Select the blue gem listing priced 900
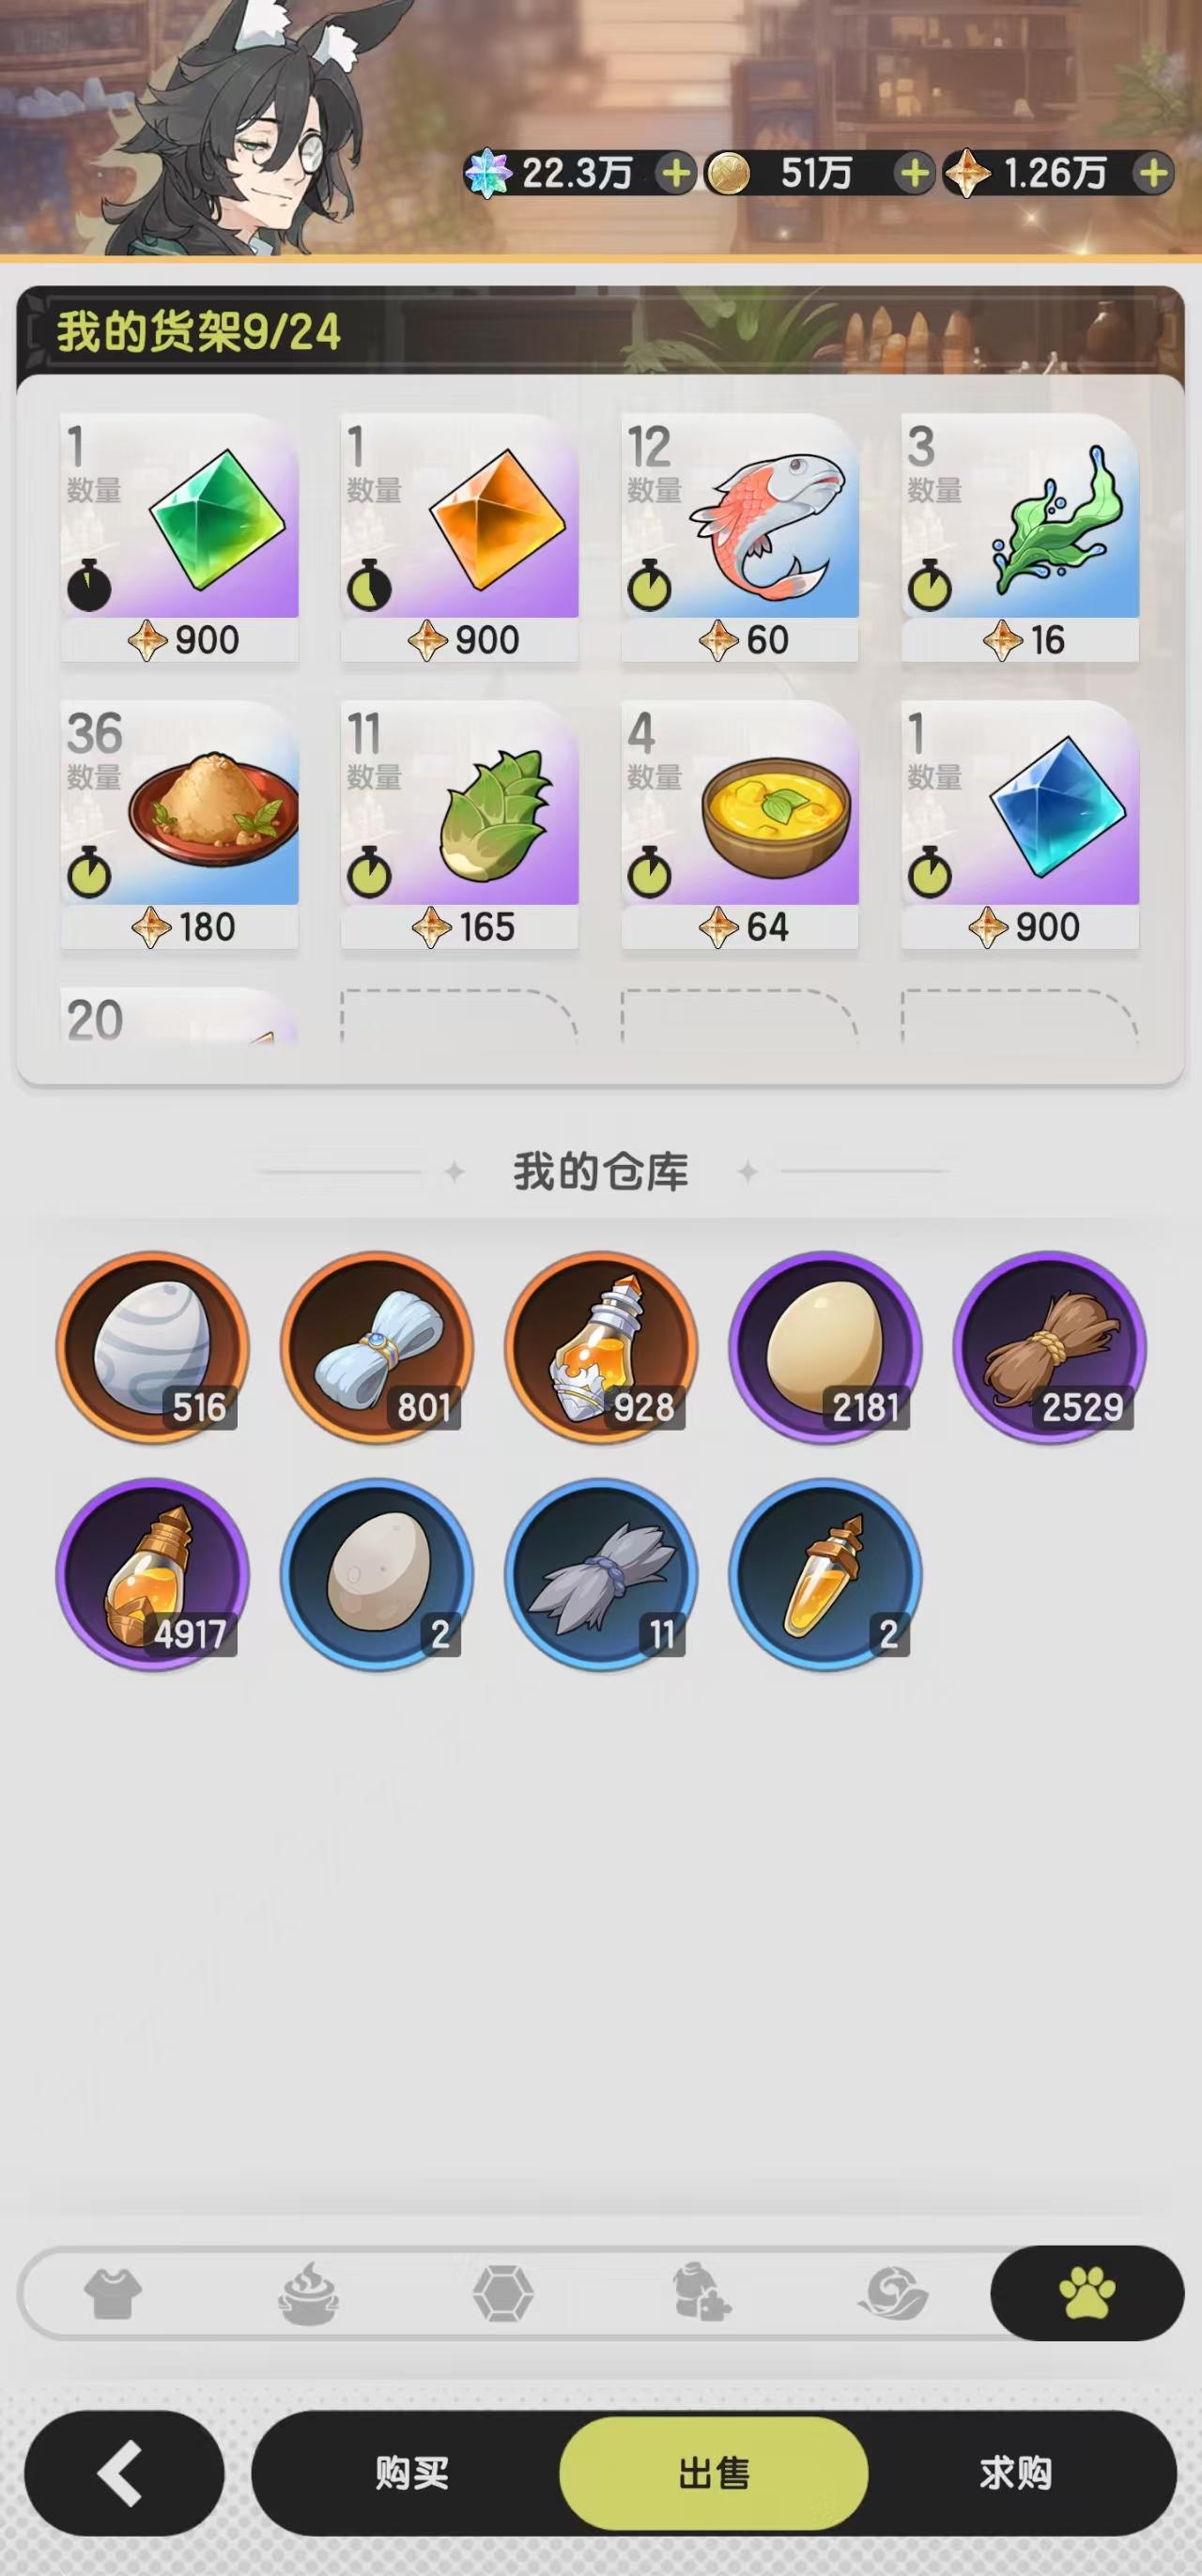This screenshot has height=2576, width=1202. [1020, 825]
